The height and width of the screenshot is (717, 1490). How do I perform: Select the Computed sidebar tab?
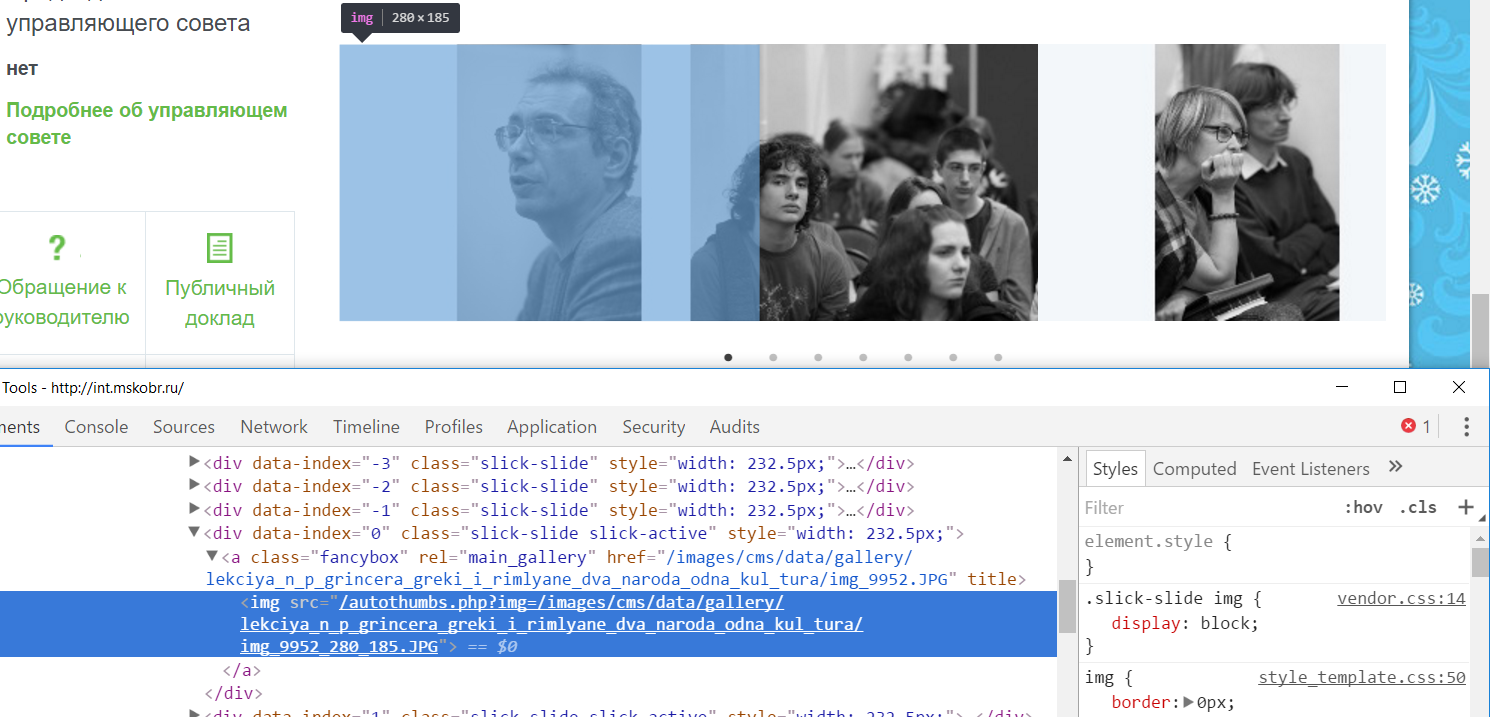tap(1195, 469)
